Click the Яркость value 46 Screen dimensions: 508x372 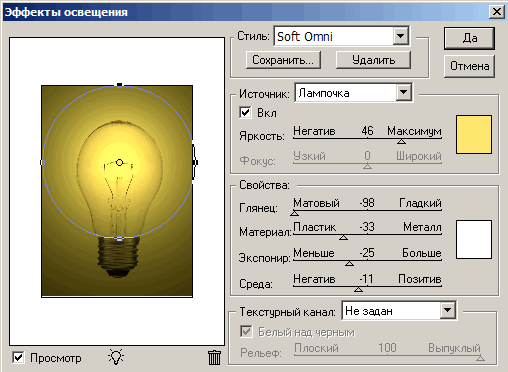(x=367, y=131)
